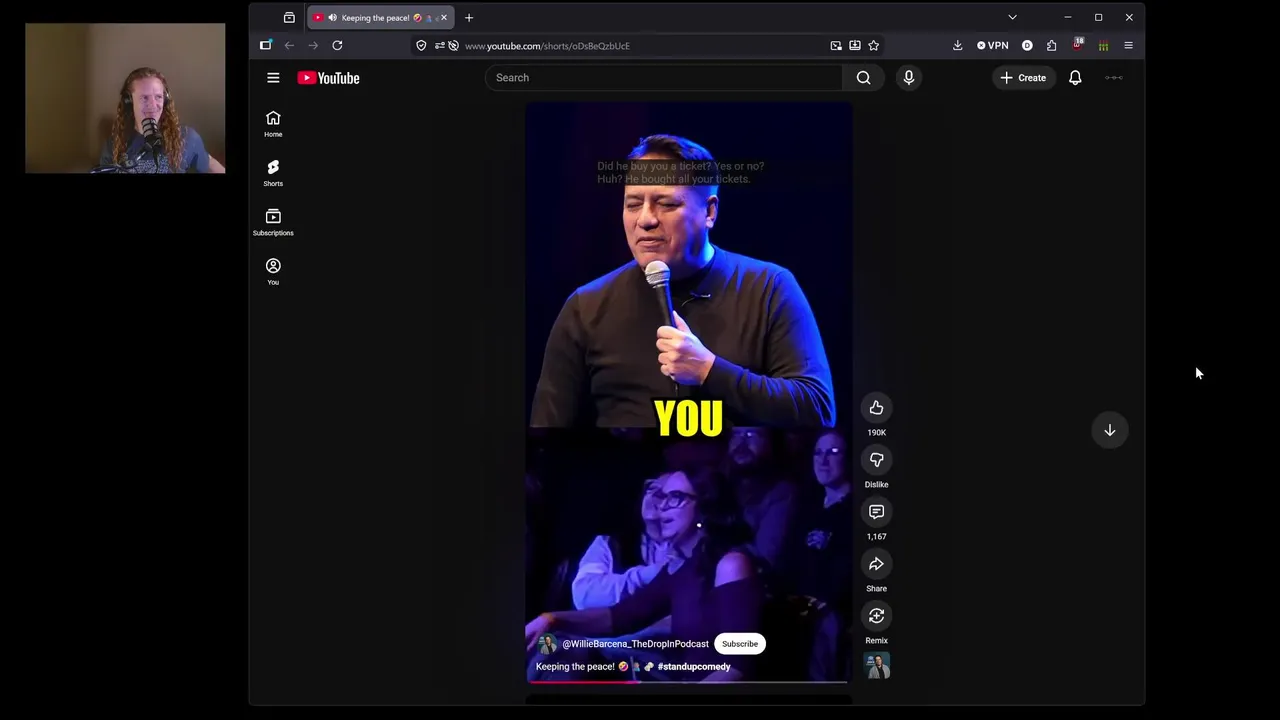Open the tab overview icon beside tabs
1280x720 pixels.
pos(289,17)
